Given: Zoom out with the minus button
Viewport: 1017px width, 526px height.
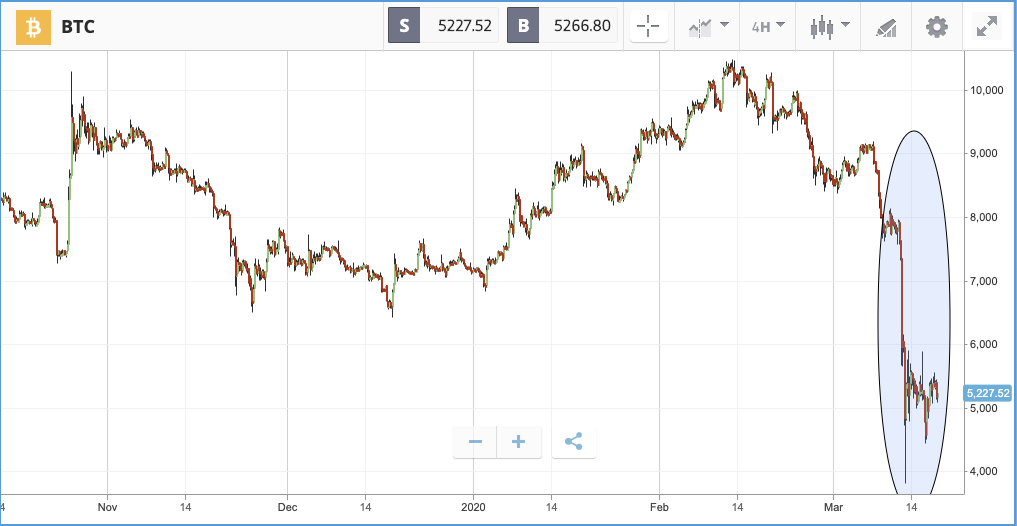Looking at the screenshot, I should 475,442.
